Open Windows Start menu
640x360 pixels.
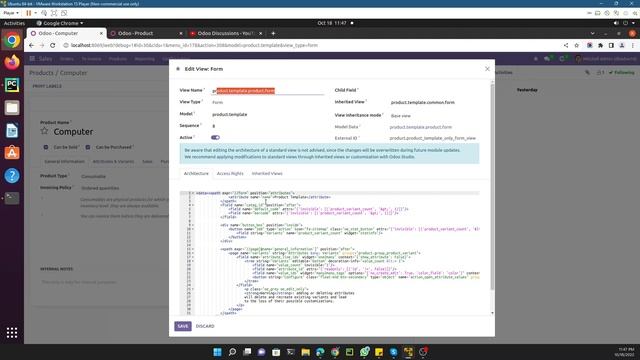pos(218,352)
